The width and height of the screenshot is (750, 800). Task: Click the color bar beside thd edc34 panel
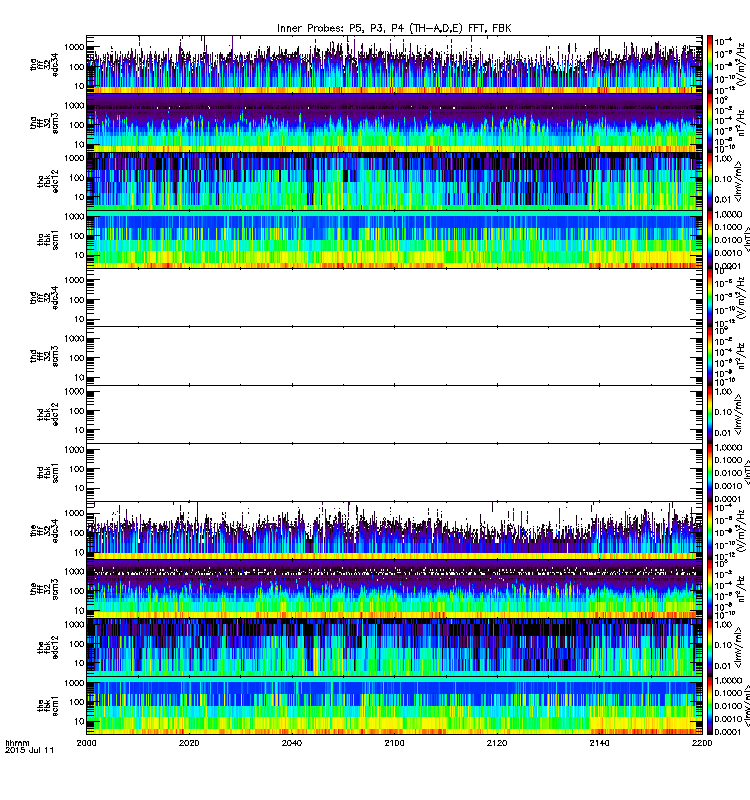[710, 297]
